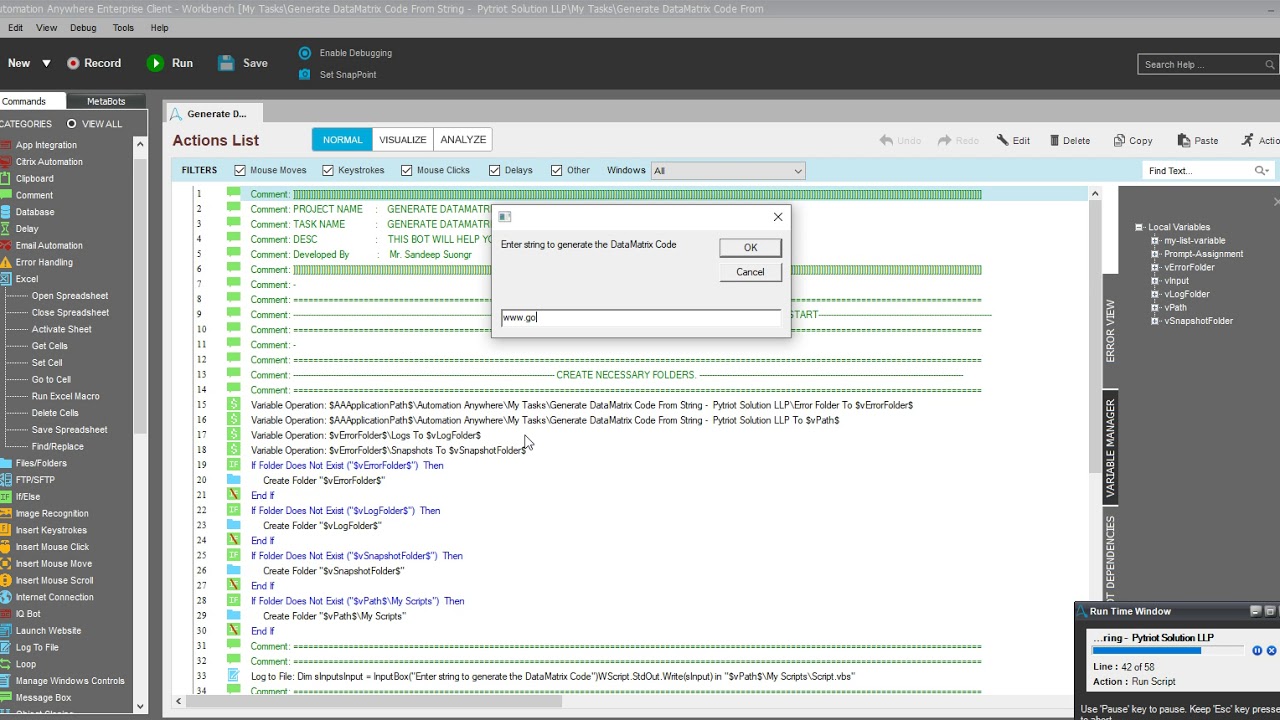The image size is (1280, 720).
Task: Select the Launch Website command icon
Action: point(5,631)
